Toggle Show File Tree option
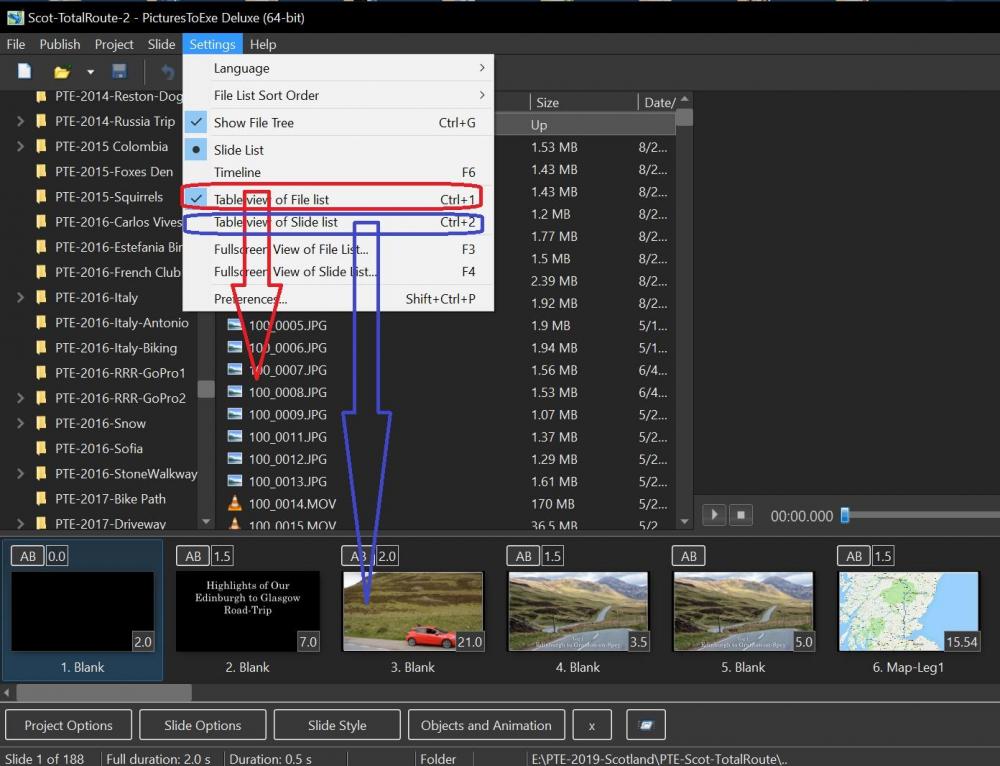The height and width of the screenshot is (766, 1000). (x=254, y=123)
